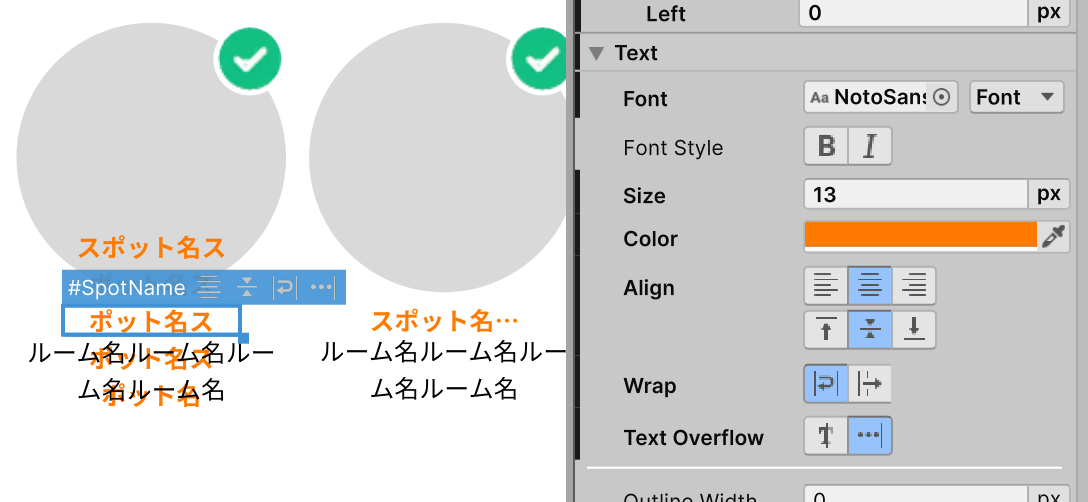Click ellipsis overflow icon in #SpotName canvas header
Image resolution: width=1088 pixels, height=502 pixels.
click(321, 288)
